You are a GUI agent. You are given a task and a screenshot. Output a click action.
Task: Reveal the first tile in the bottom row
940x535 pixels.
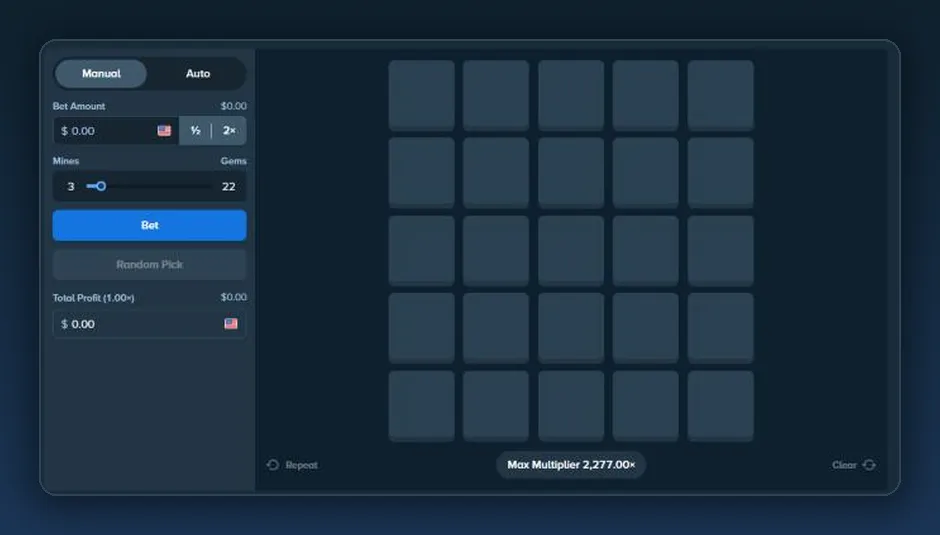pos(421,406)
